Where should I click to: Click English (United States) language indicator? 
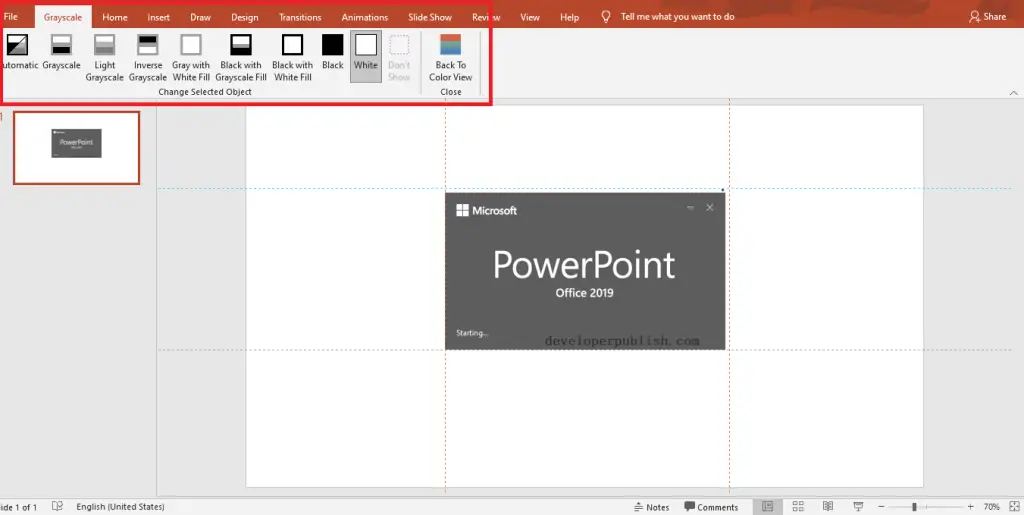[120, 507]
